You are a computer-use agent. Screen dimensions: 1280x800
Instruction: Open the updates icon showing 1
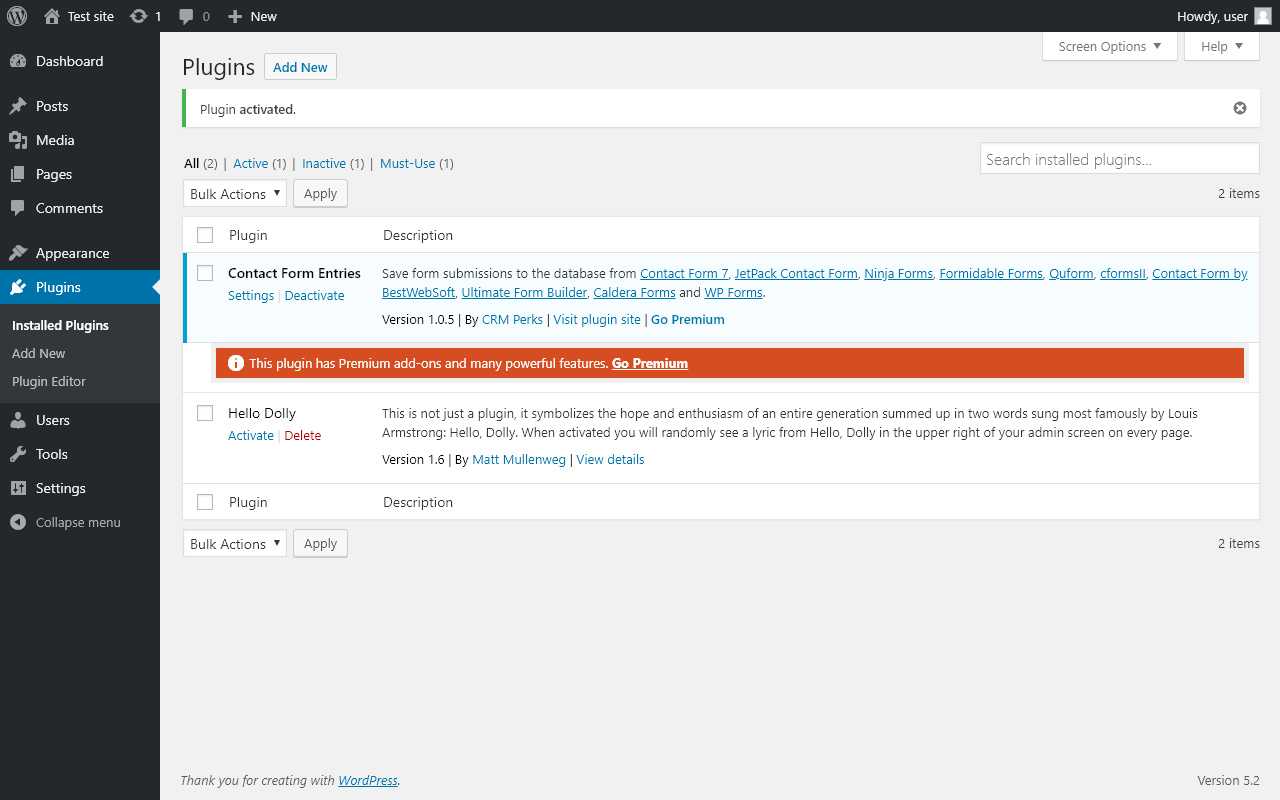139,16
